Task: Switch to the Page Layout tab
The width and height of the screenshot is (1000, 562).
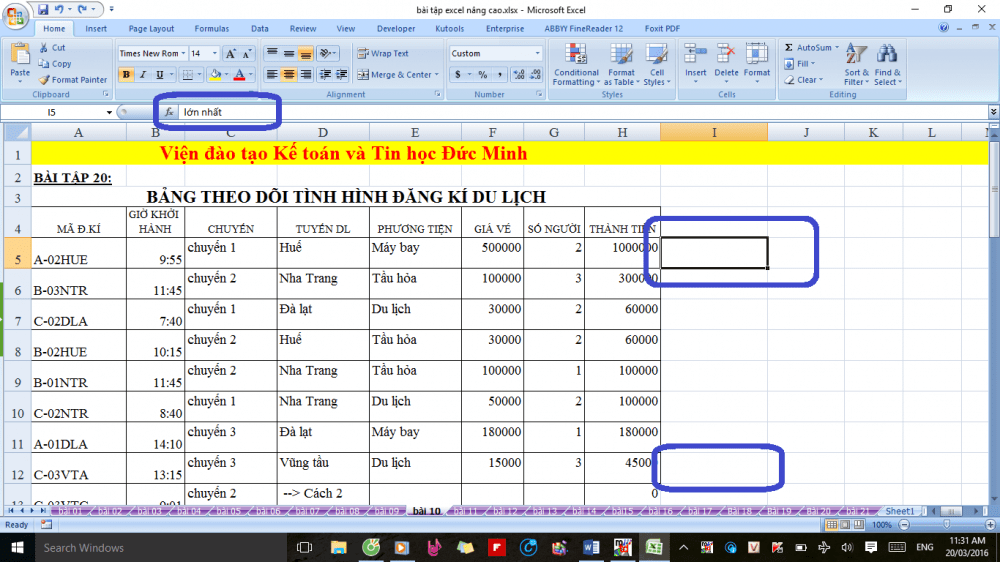Action: point(151,29)
